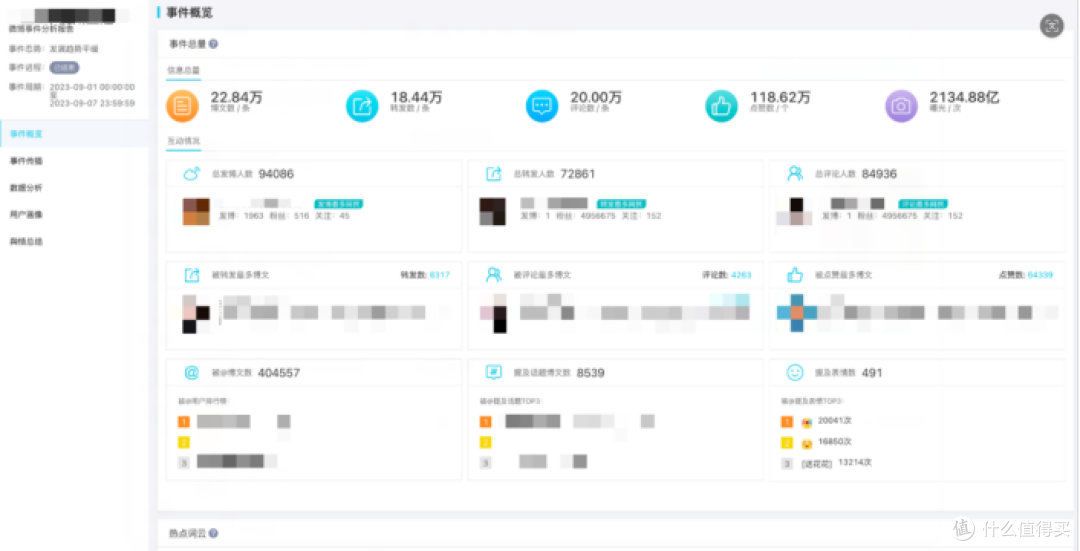Image resolution: width=1080 pixels, height=551 pixels.
Task: Click the share icon beside 72861
Action: click(494, 174)
